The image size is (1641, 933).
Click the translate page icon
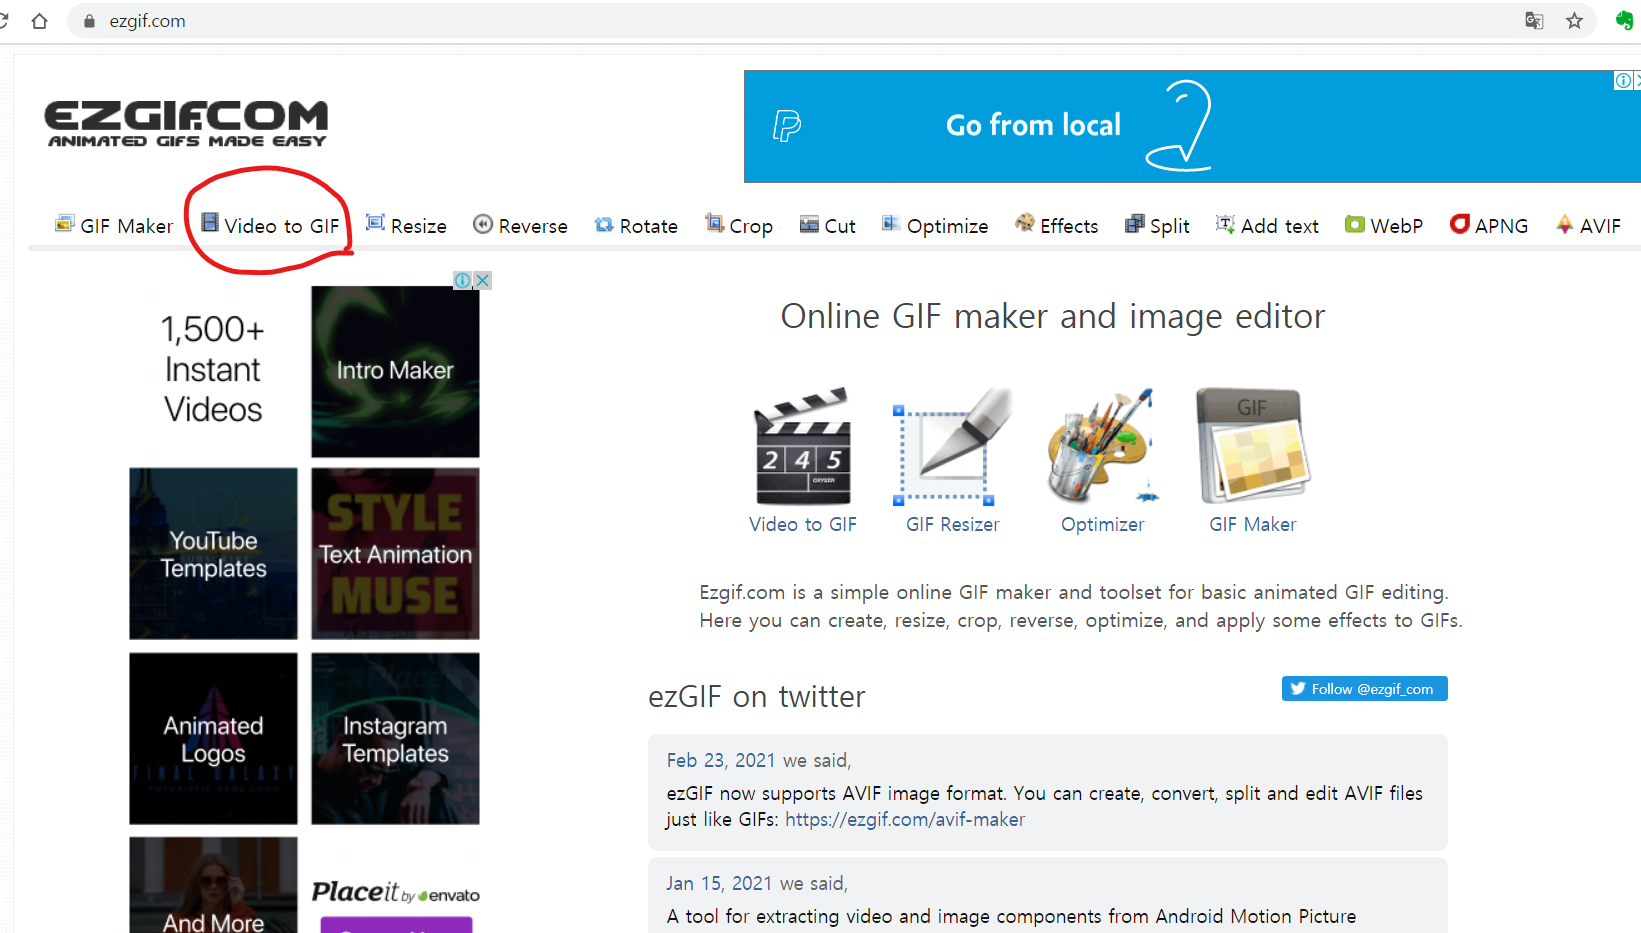(x=1534, y=21)
